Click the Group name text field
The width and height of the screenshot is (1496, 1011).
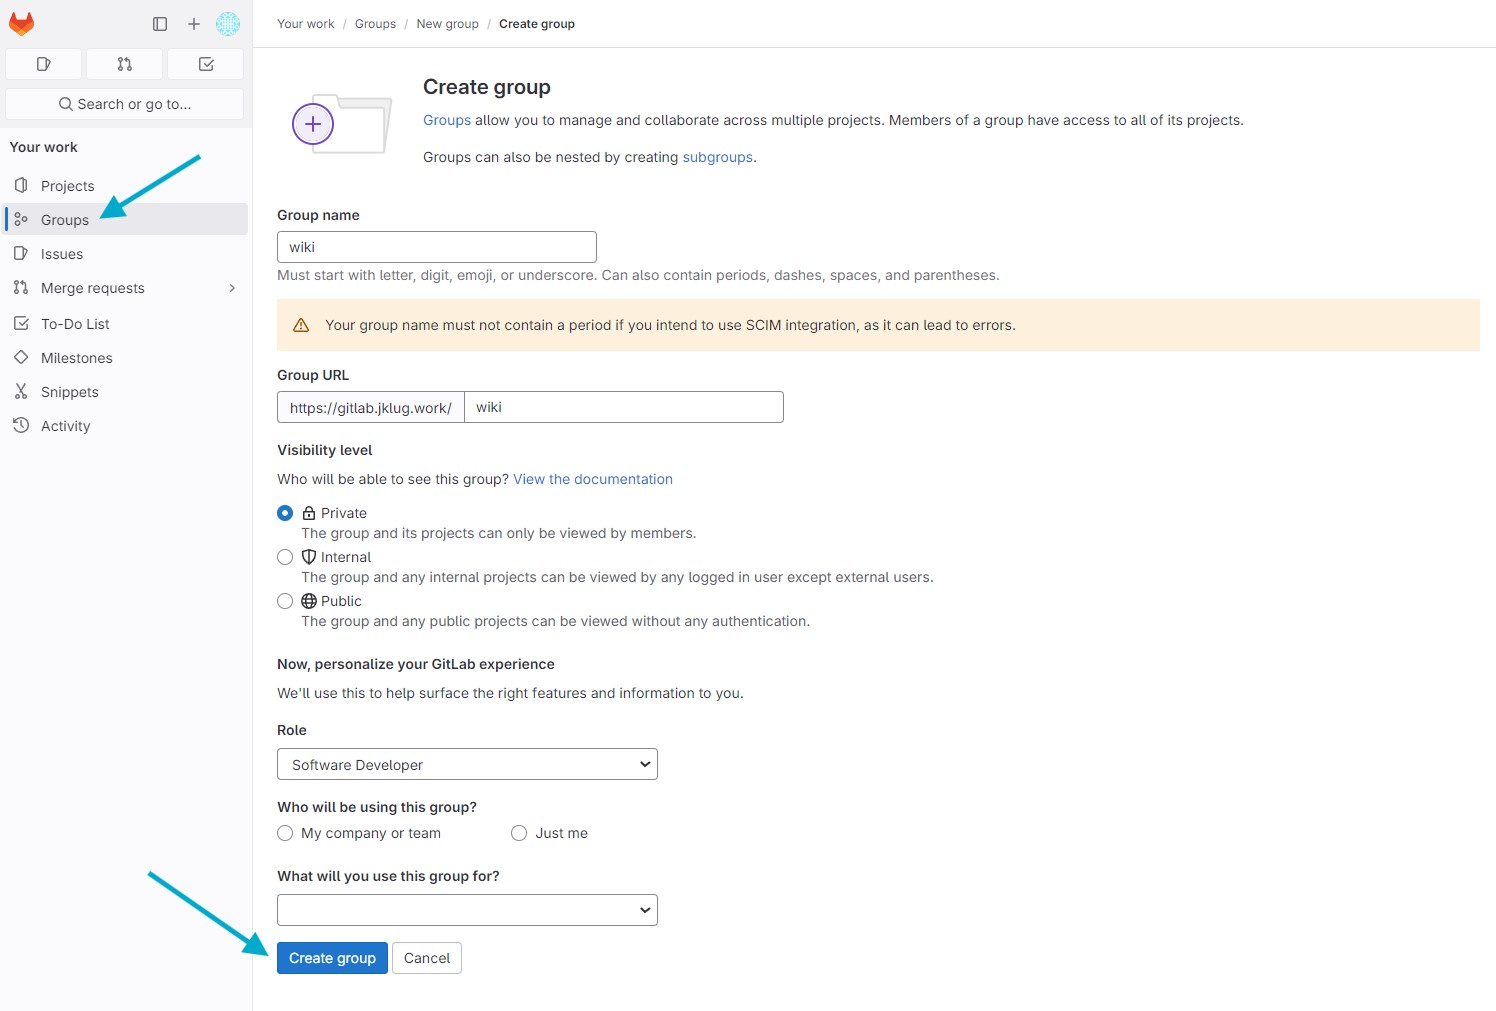437,247
